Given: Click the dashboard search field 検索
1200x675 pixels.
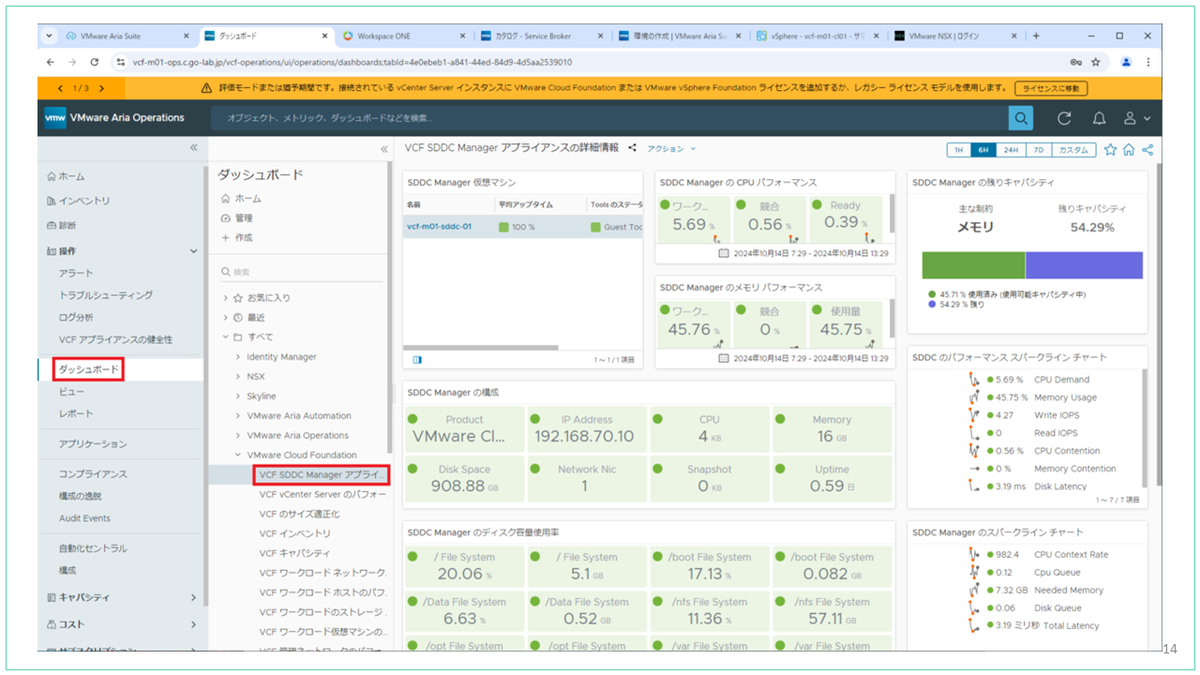Looking at the screenshot, I should click(x=300, y=272).
